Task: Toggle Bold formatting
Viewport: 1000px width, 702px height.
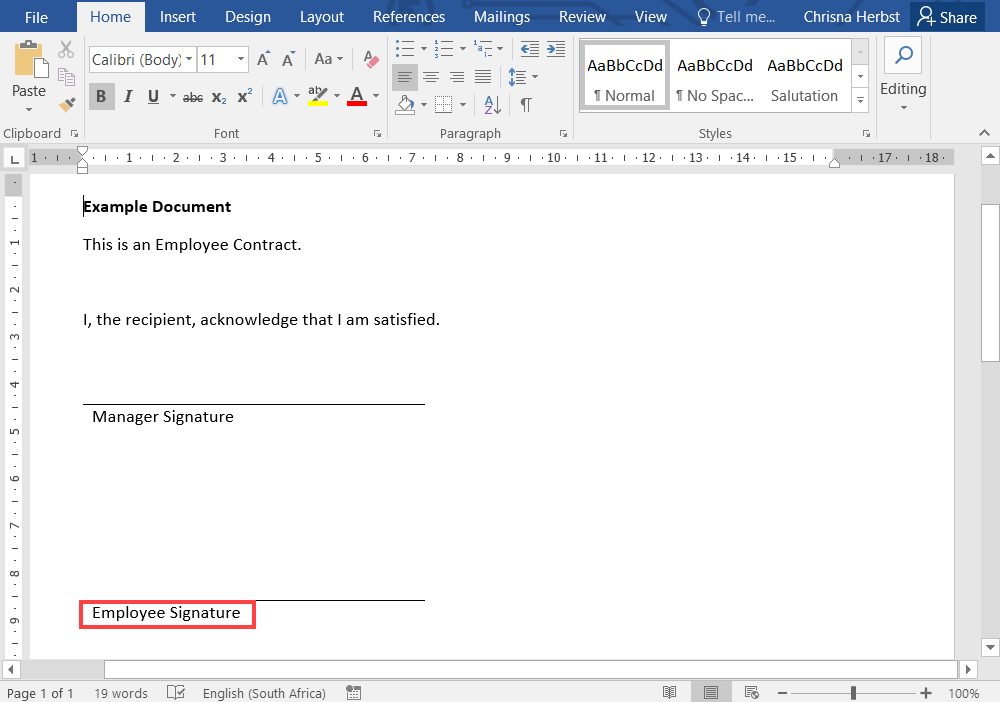Action: pos(101,97)
